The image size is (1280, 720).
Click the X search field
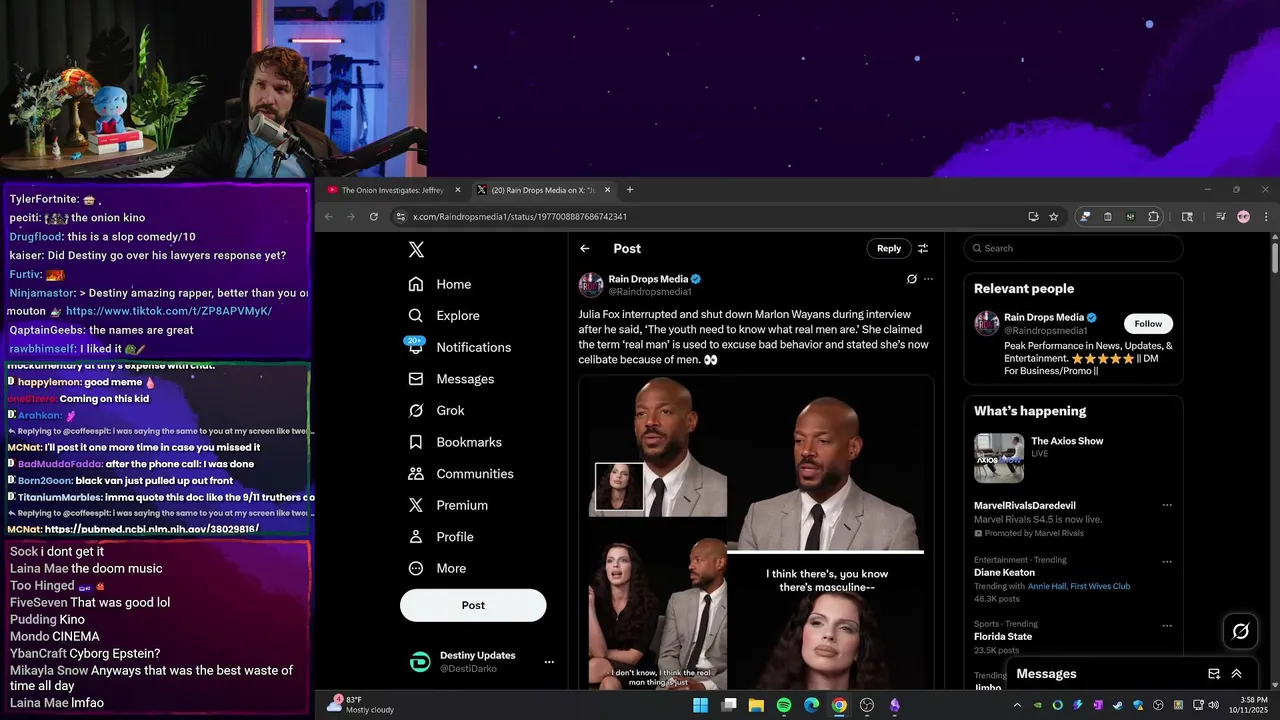point(1074,248)
